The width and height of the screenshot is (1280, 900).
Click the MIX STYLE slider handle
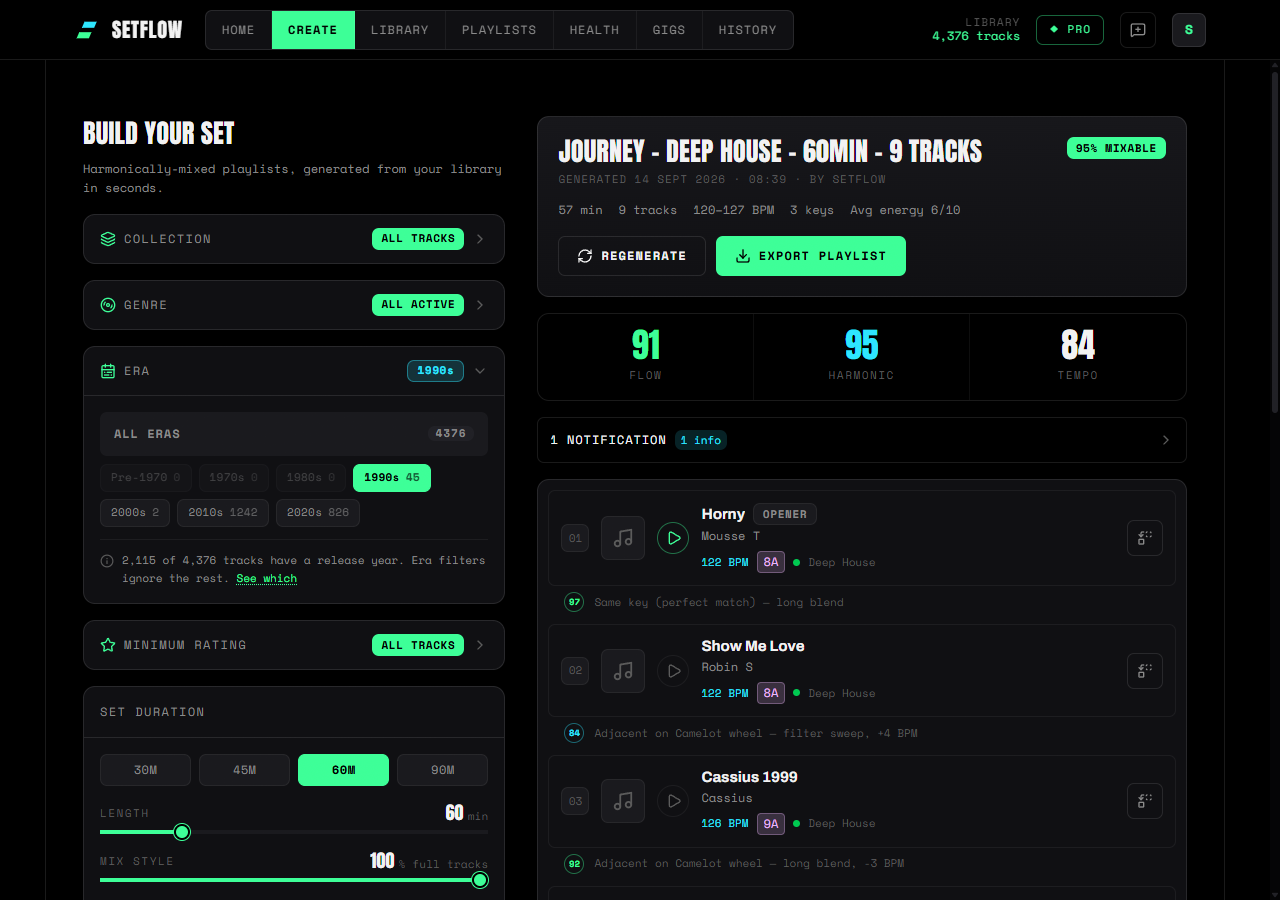pos(480,880)
